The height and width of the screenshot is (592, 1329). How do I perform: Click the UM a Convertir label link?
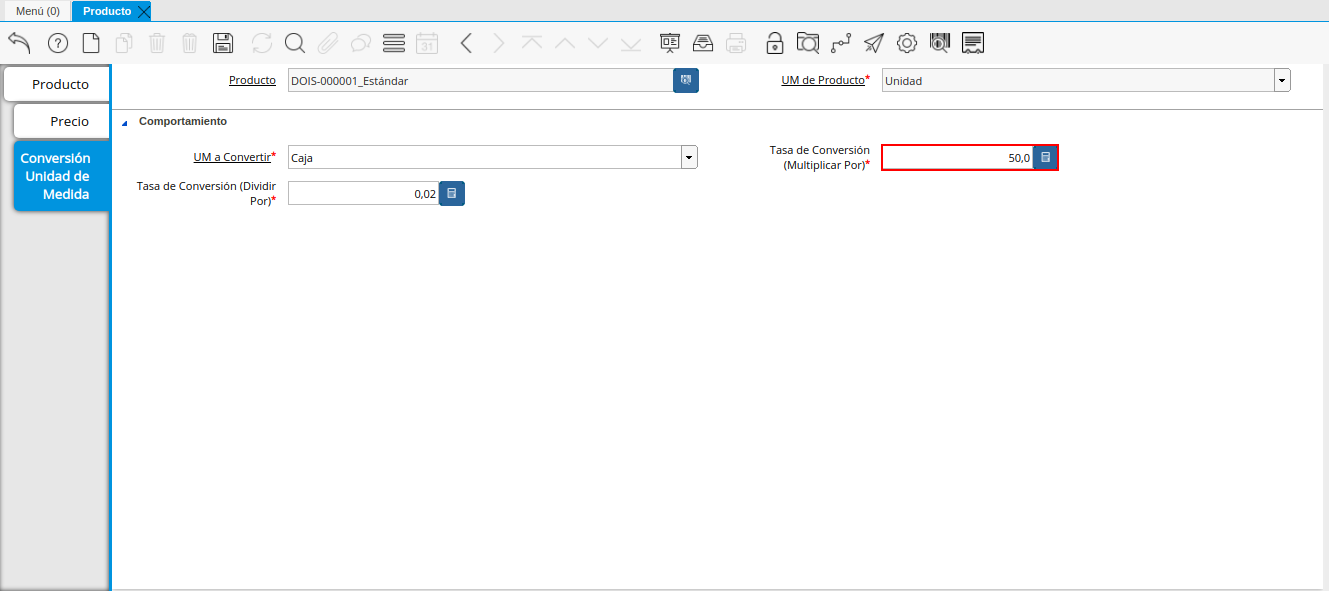[232, 157]
